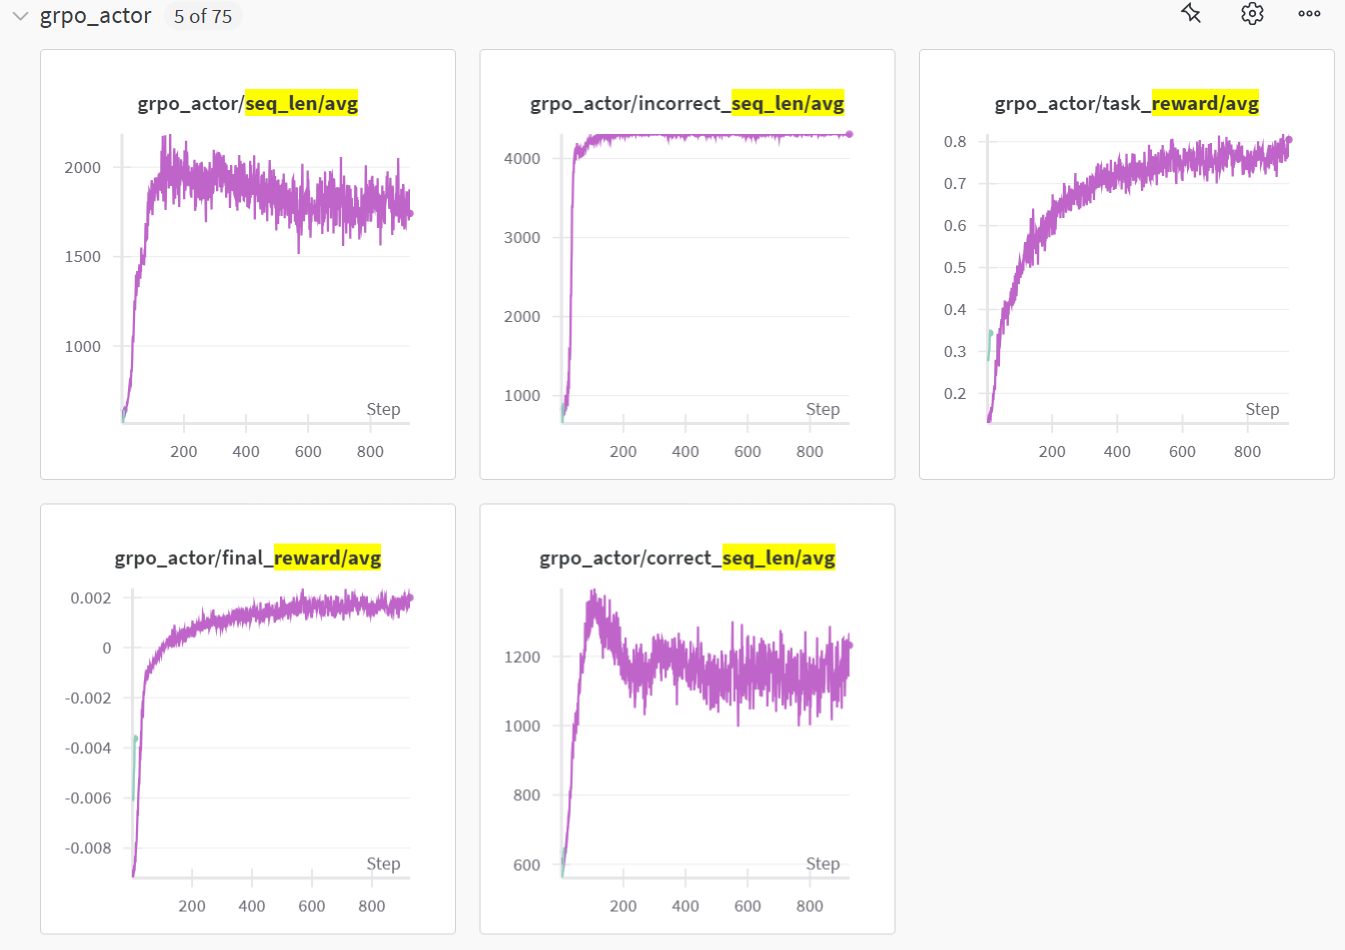Select the correct_seq_len/avg chart title
The width and height of the screenshot is (1345, 950).
coord(687,557)
